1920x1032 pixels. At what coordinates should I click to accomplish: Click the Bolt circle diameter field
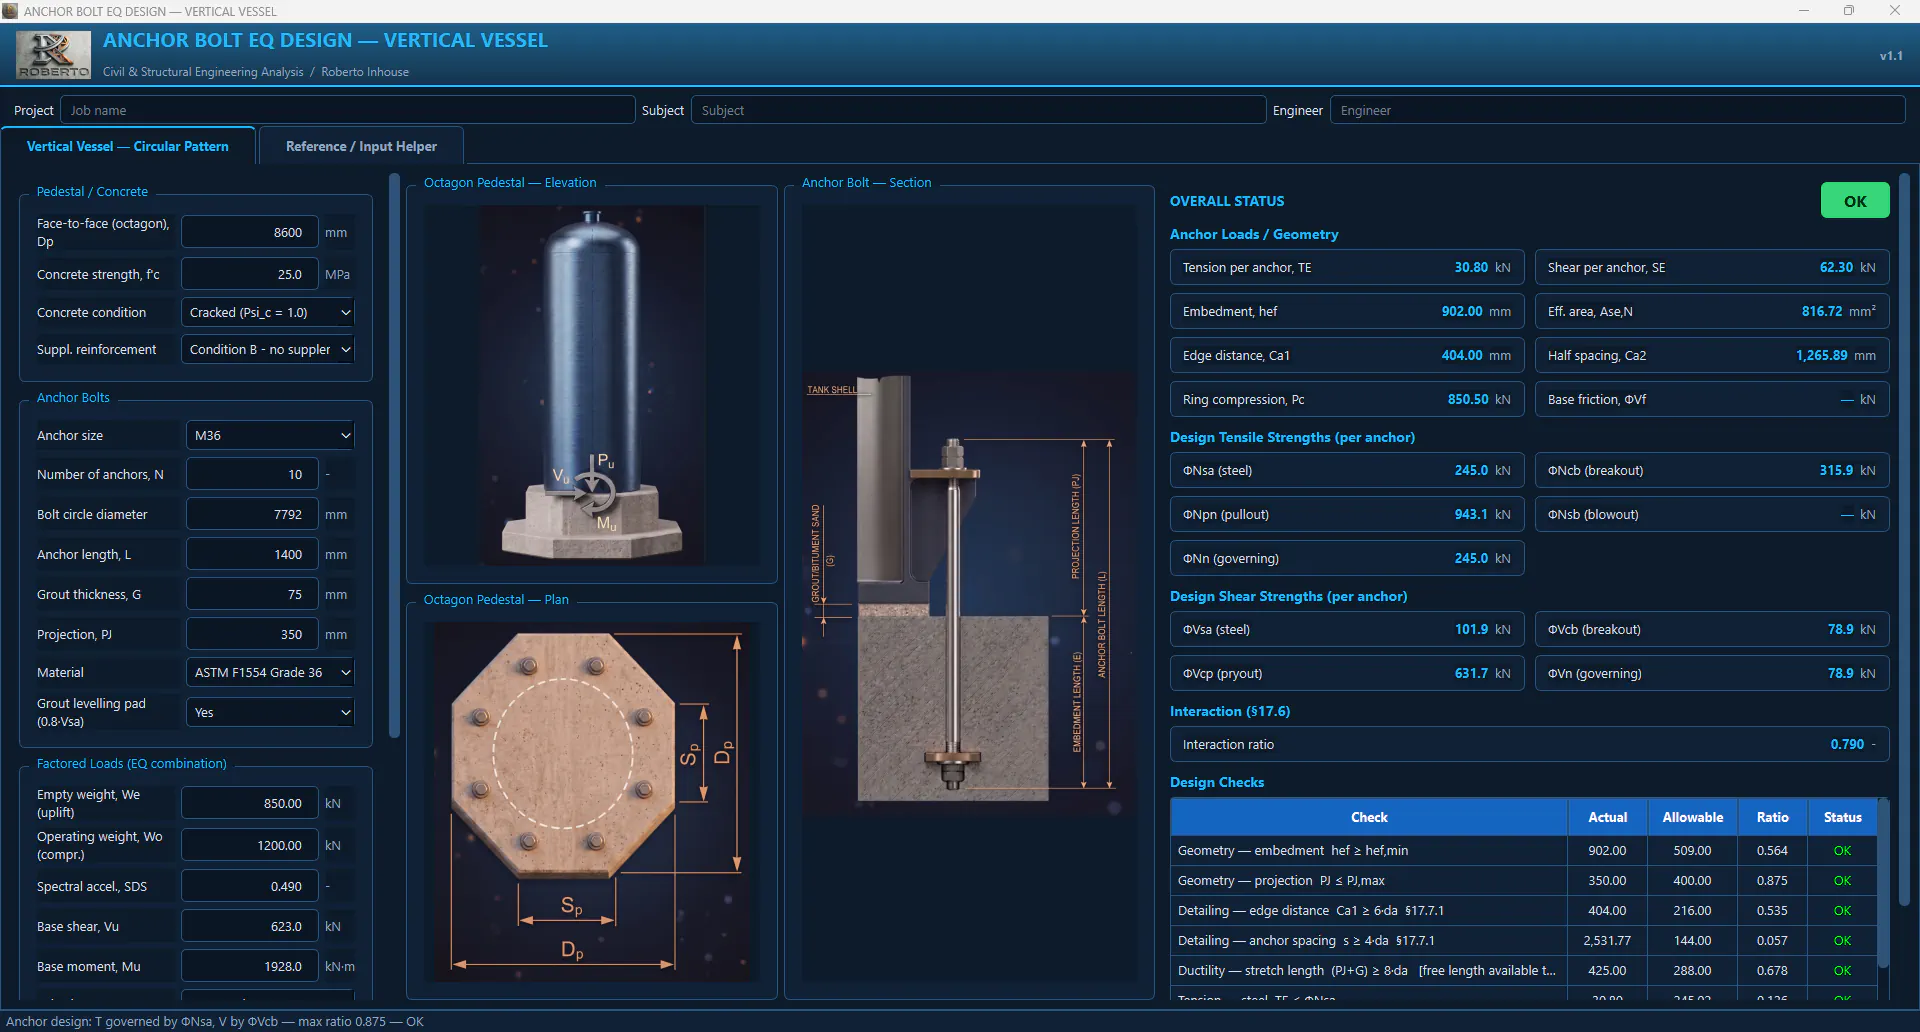252,514
